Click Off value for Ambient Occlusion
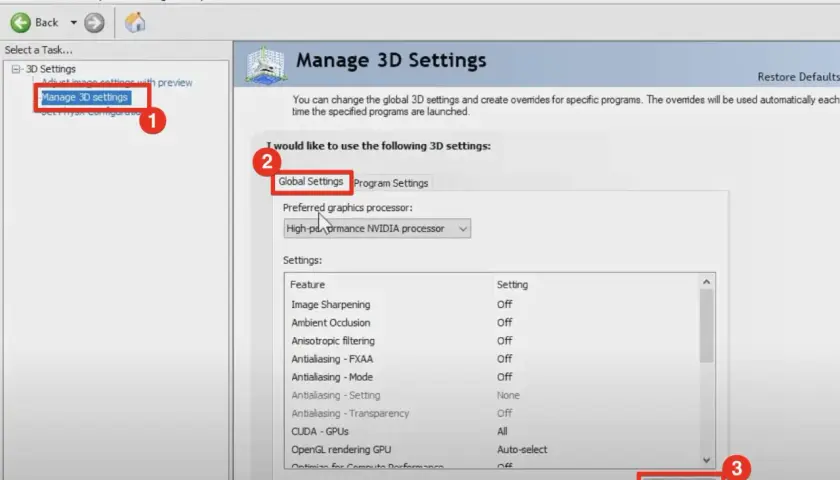The height and width of the screenshot is (480, 840). pos(505,322)
